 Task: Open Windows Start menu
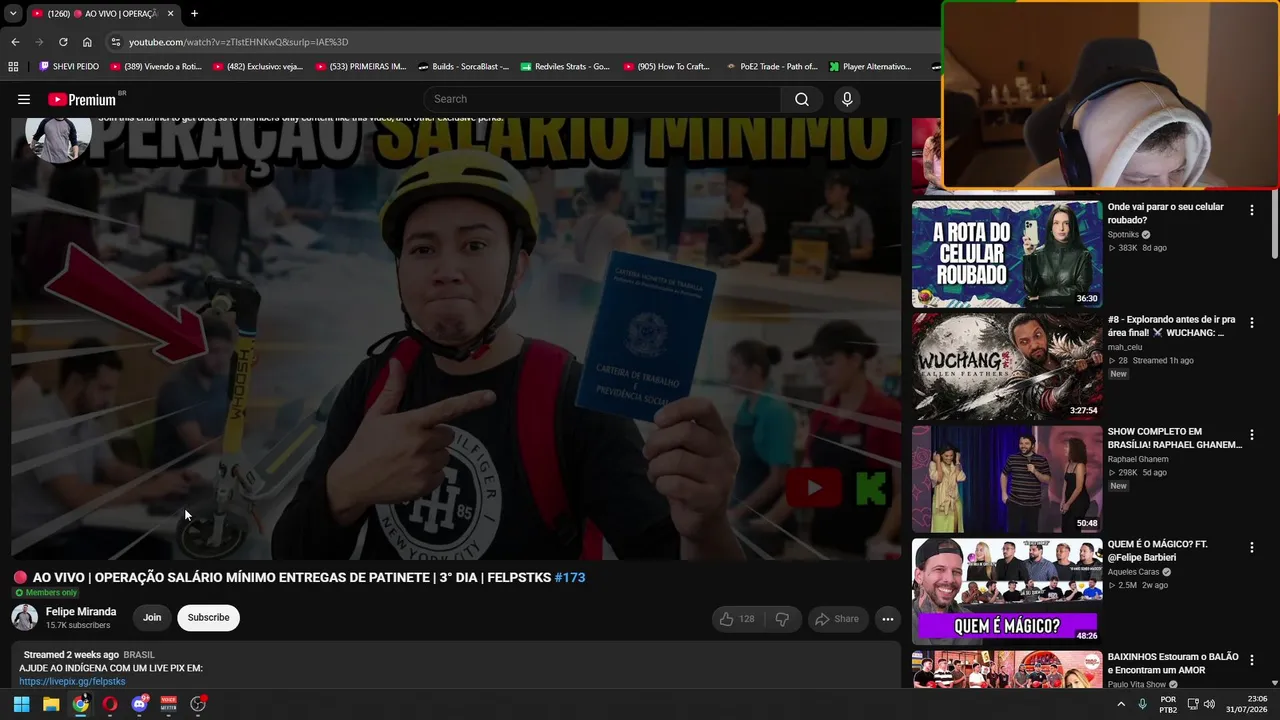click(x=21, y=704)
